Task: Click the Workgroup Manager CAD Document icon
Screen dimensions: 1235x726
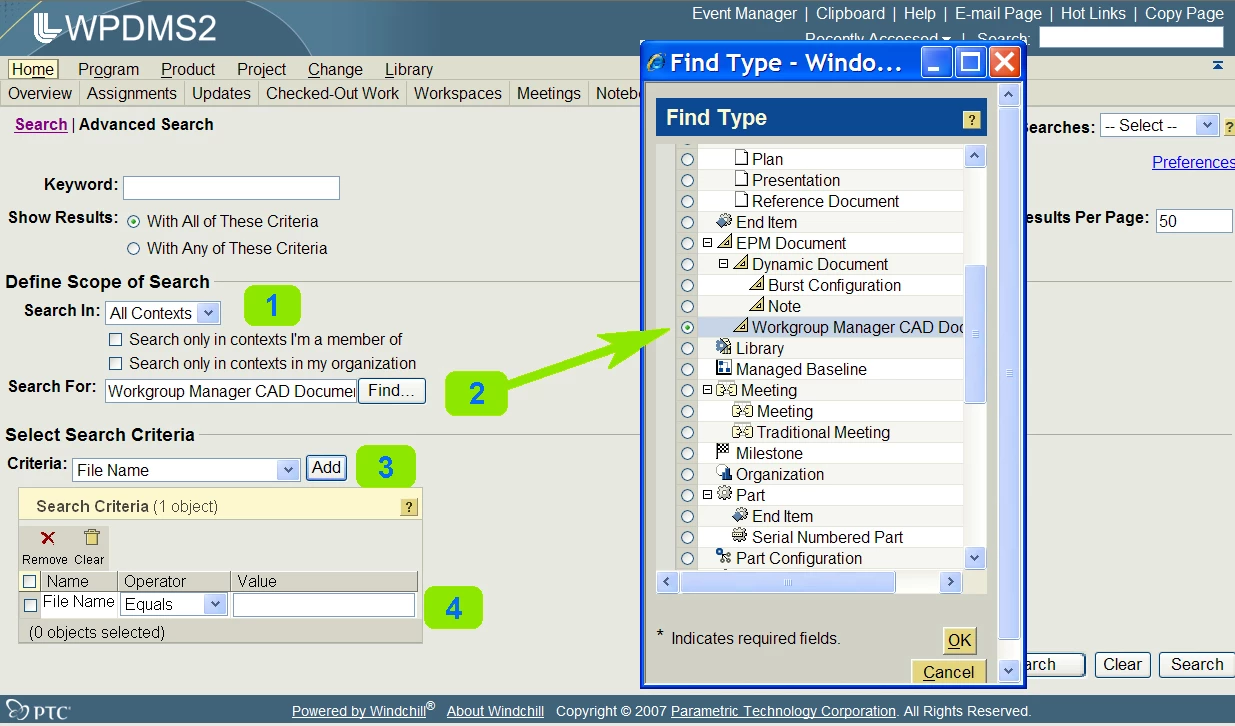Action: 741,326
